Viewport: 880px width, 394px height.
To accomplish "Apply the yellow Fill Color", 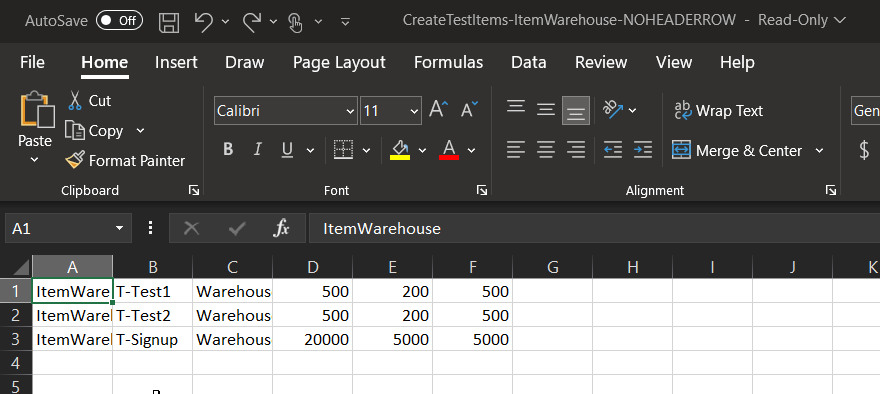I will point(400,150).
